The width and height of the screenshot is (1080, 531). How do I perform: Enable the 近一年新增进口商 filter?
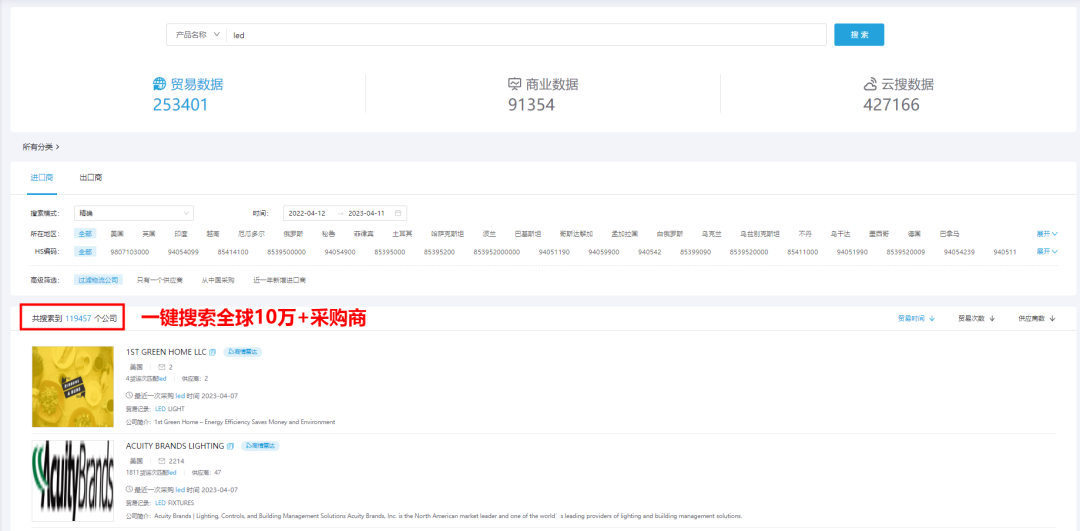tap(279, 280)
